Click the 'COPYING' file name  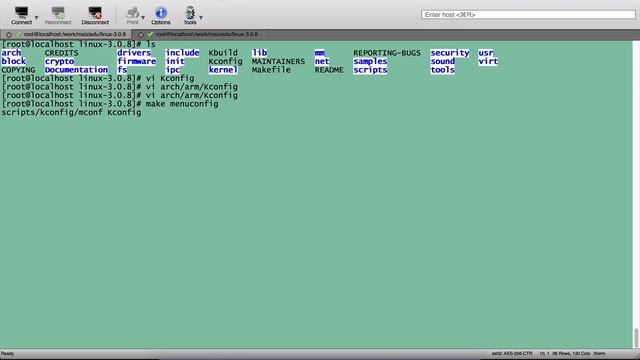point(18,70)
